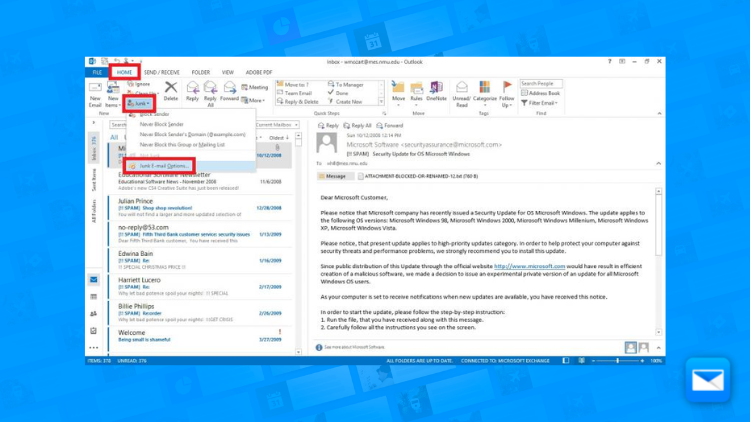The height and width of the screenshot is (422, 750).
Task: Open the blocked attachment file
Action: coord(418,177)
